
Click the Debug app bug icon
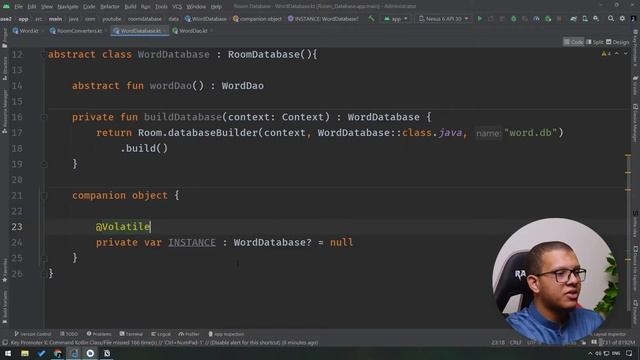tap(513, 19)
